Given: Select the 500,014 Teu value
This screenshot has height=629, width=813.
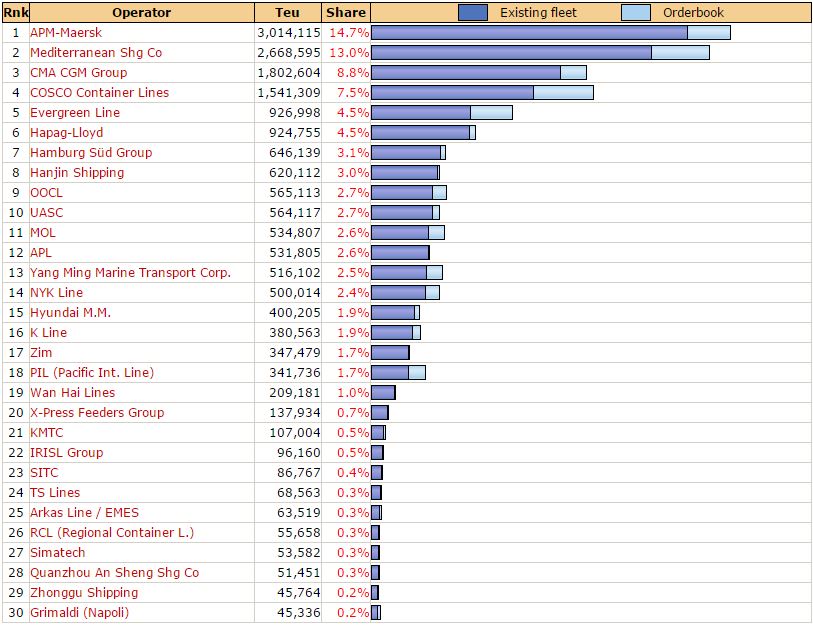Looking at the screenshot, I should (295, 292).
